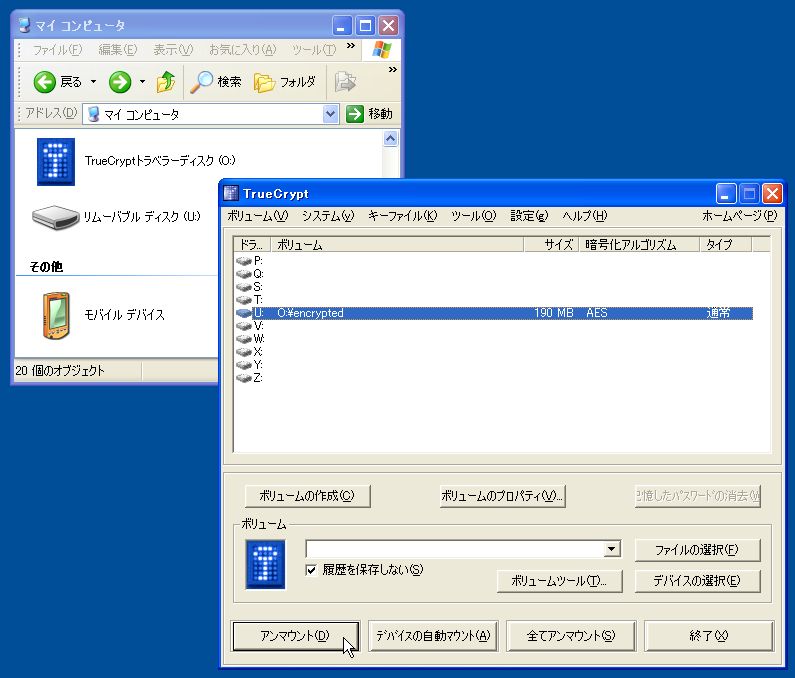The image size is (795, 678).
Task: Open the ファイル(F) menu in My Computer
Action: 57,50
